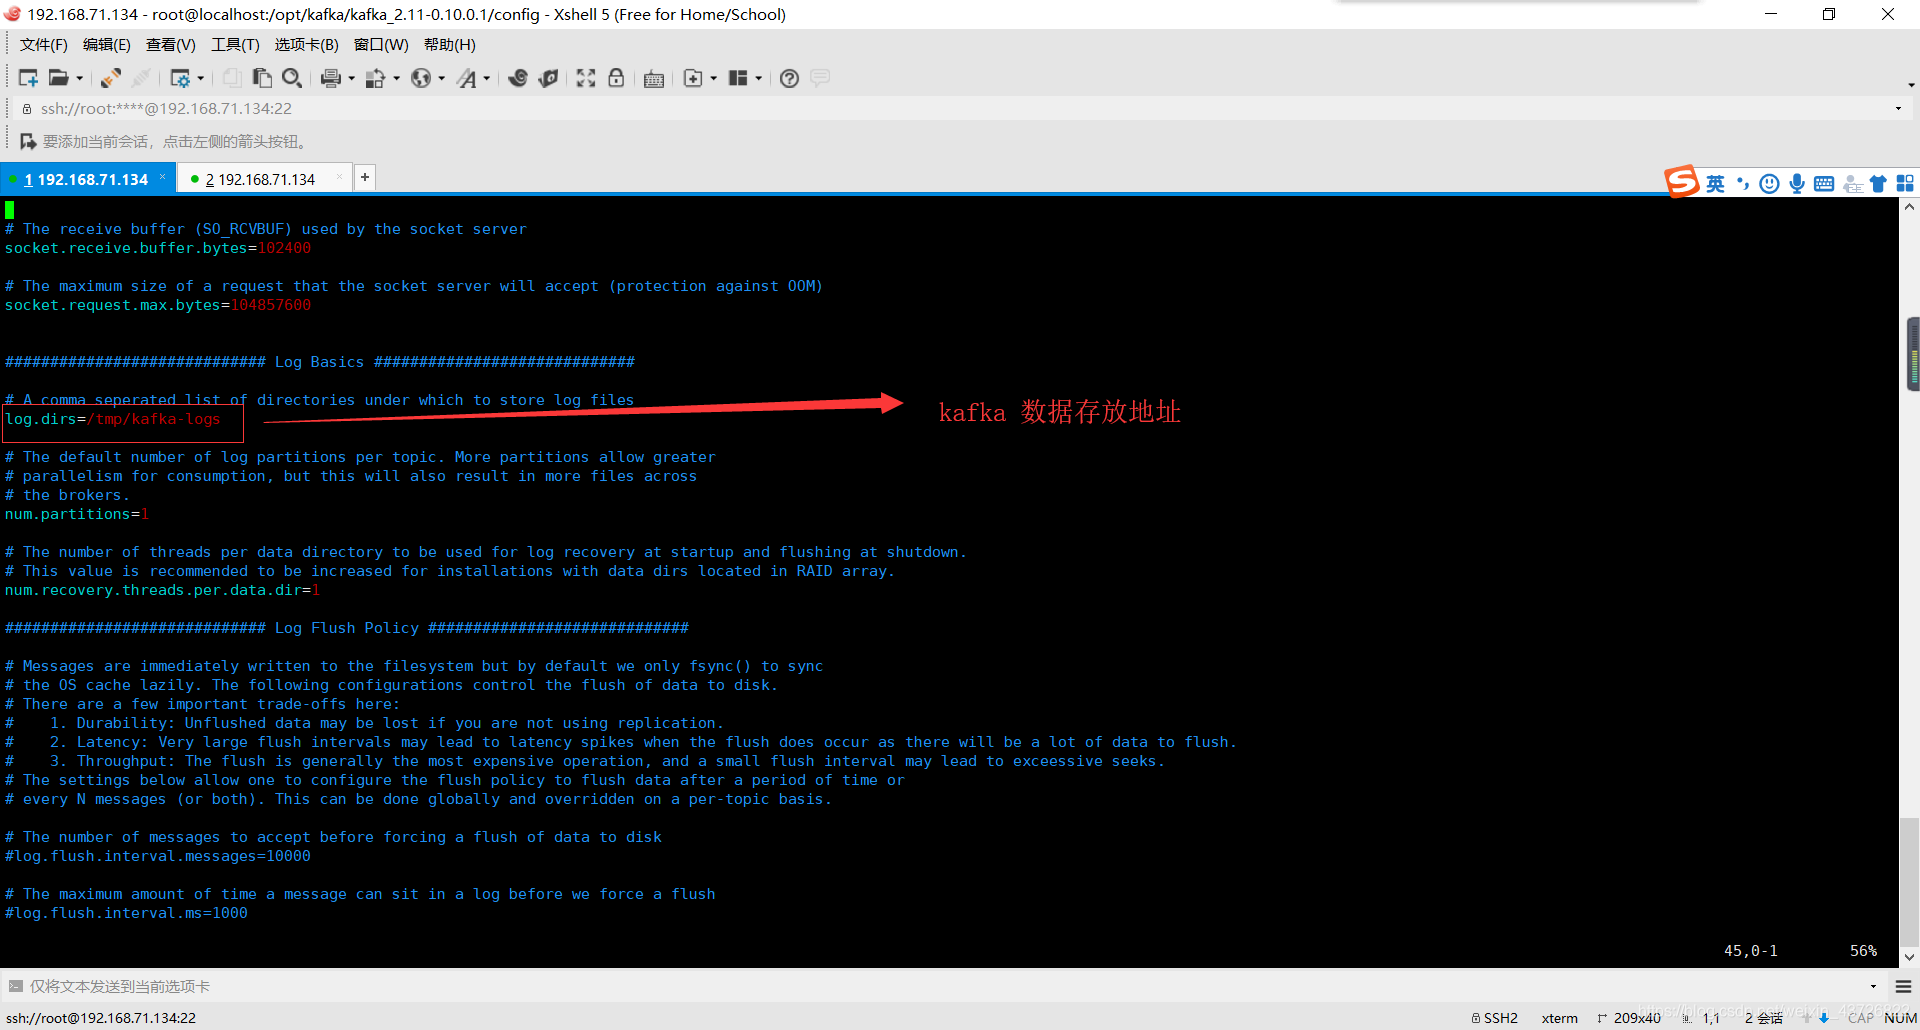
Task: Select tab 1 192.168.71.134
Action: tap(86, 180)
